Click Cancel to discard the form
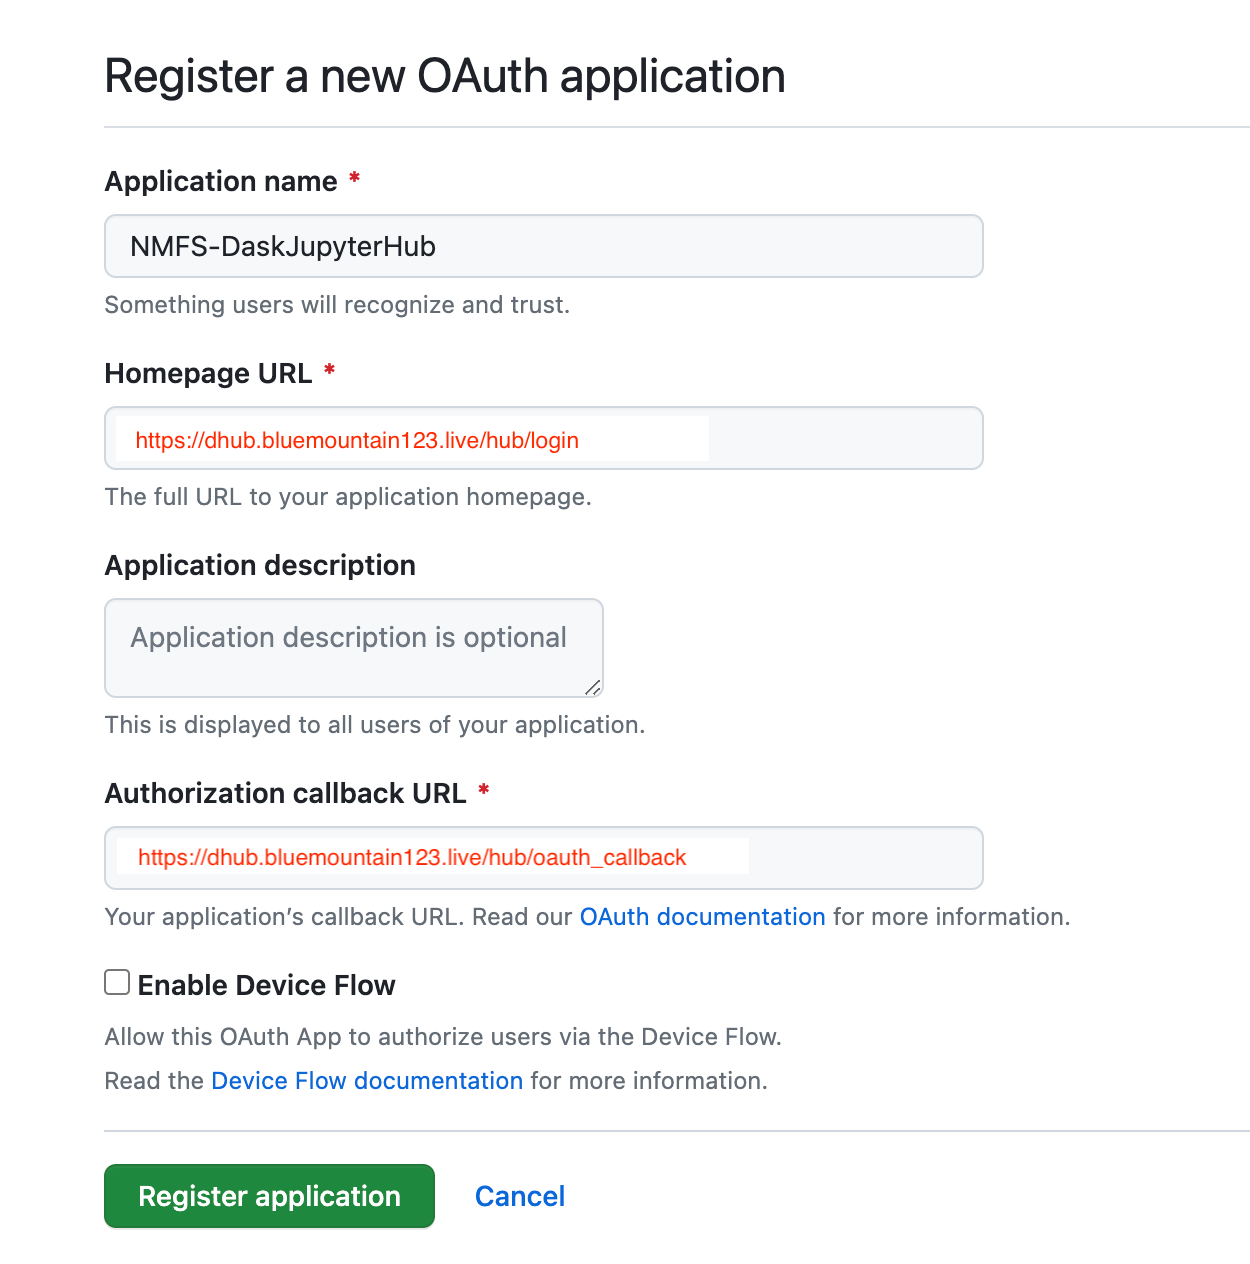The height and width of the screenshot is (1264, 1250). (519, 1196)
